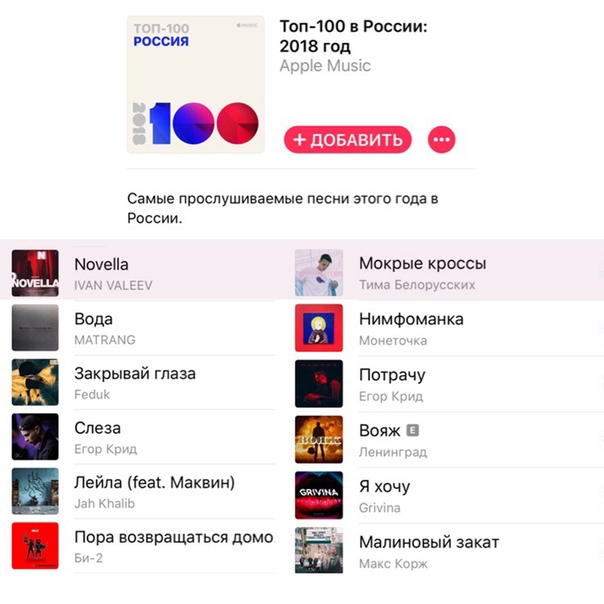Play the song Вода by MATRANG
Image resolution: width=604 pixels, height=604 pixels.
(x=143, y=328)
